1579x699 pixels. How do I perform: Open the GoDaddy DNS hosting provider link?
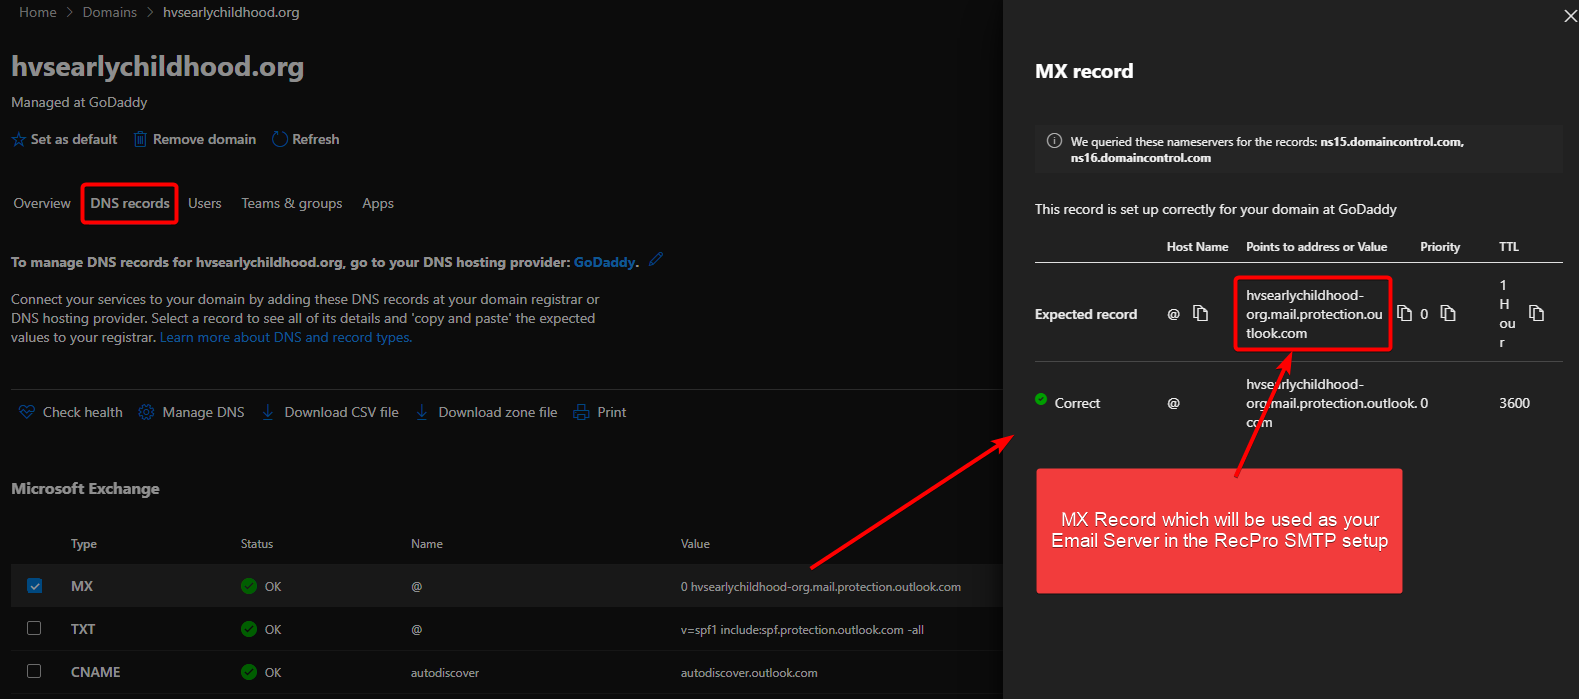coord(604,262)
